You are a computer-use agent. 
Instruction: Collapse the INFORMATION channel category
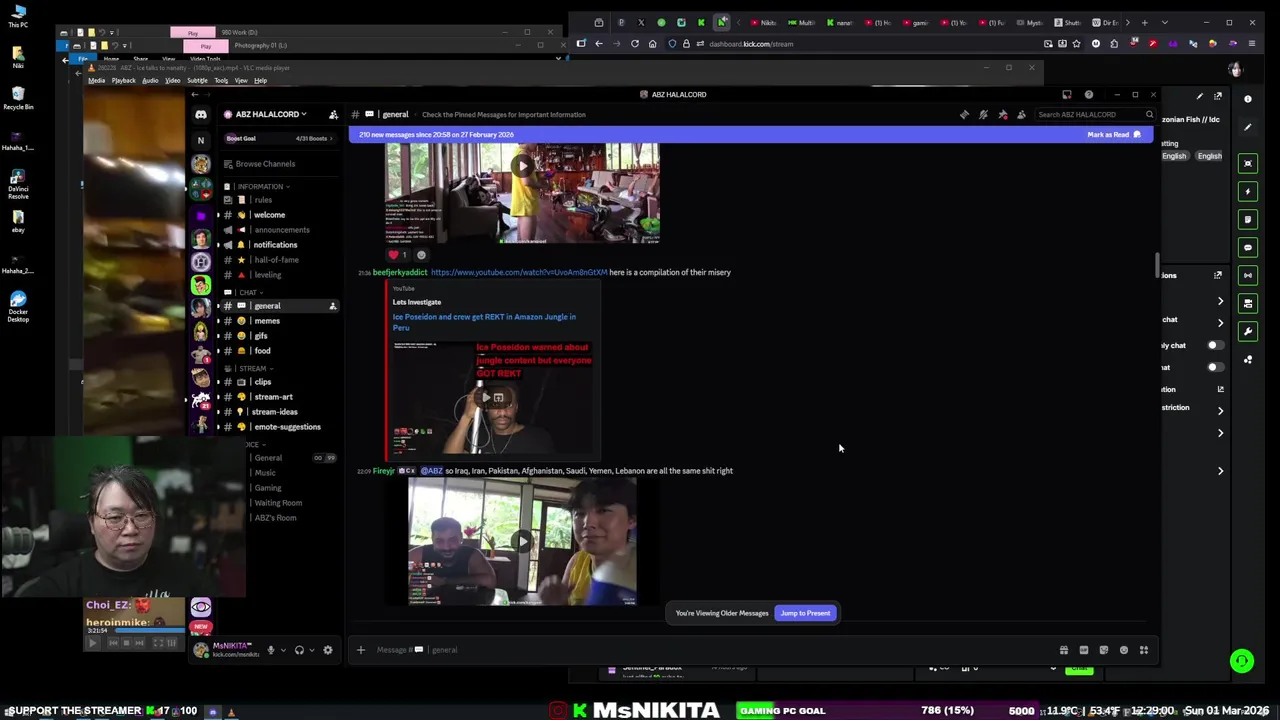261,187
